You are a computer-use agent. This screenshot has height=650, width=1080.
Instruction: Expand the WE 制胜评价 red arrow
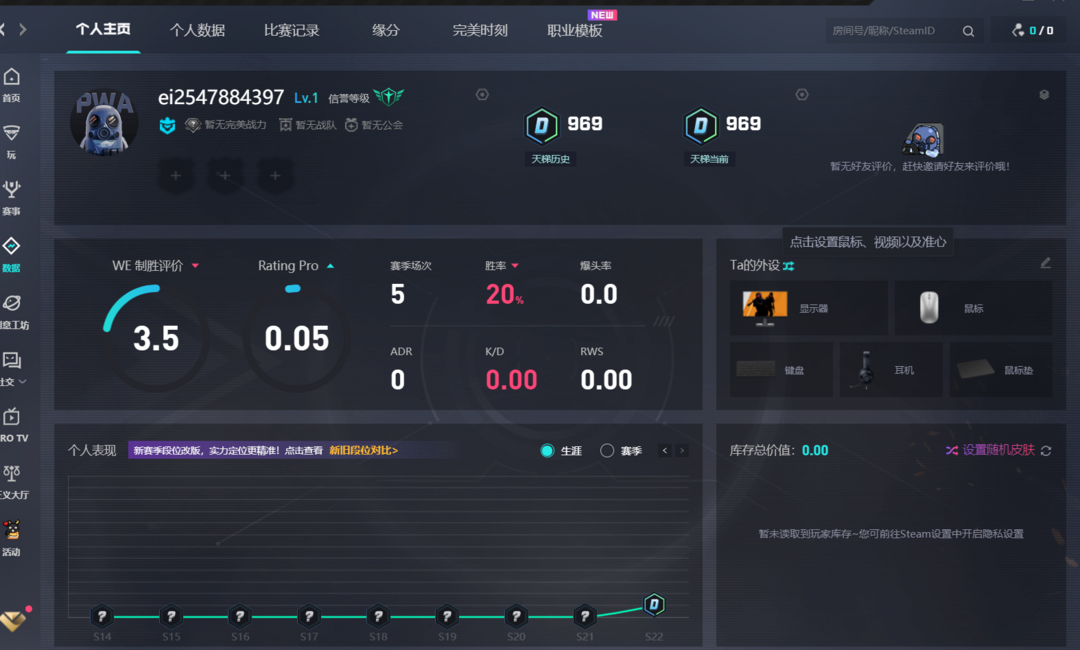tap(196, 266)
